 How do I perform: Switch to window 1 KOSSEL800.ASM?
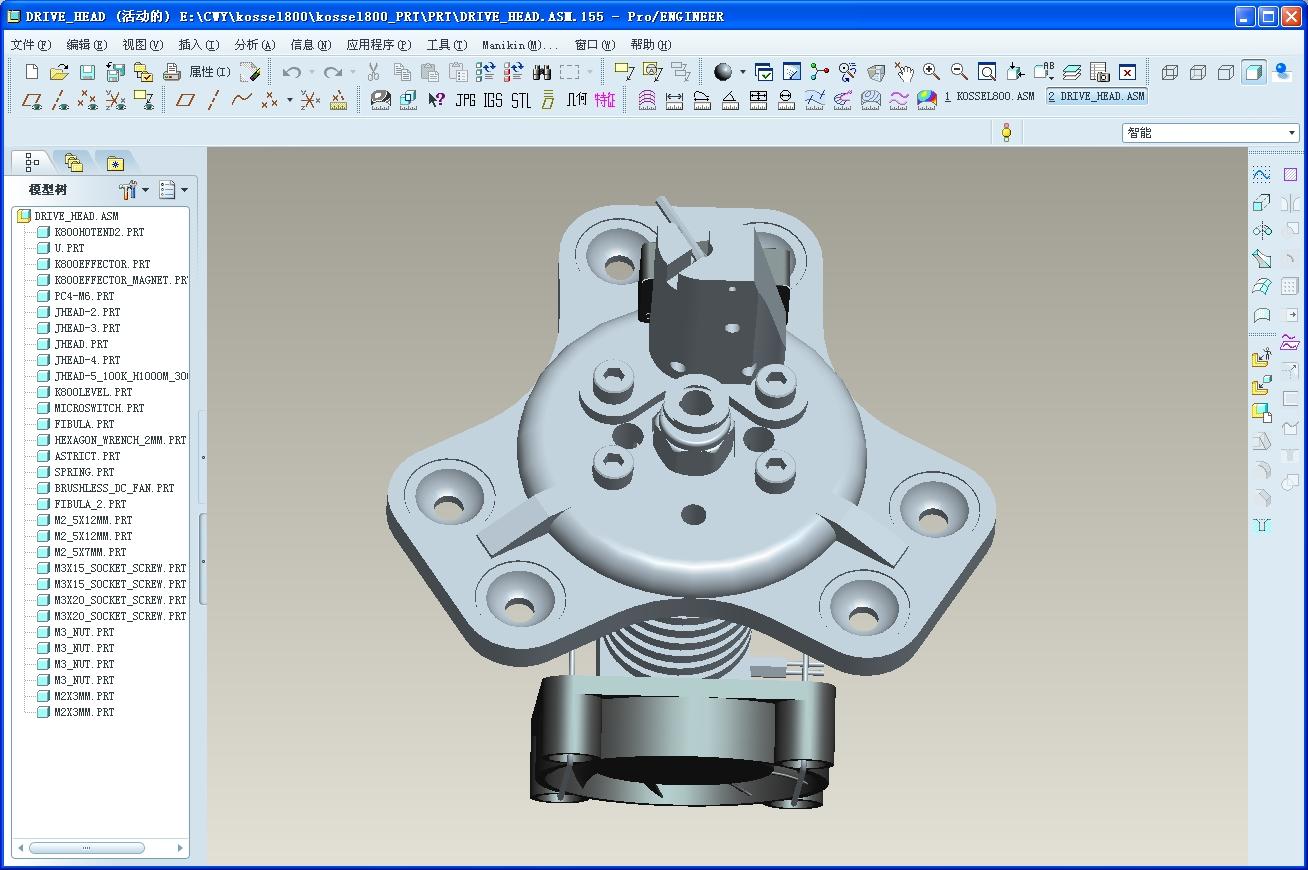pyautogui.click(x=990, y=96)
